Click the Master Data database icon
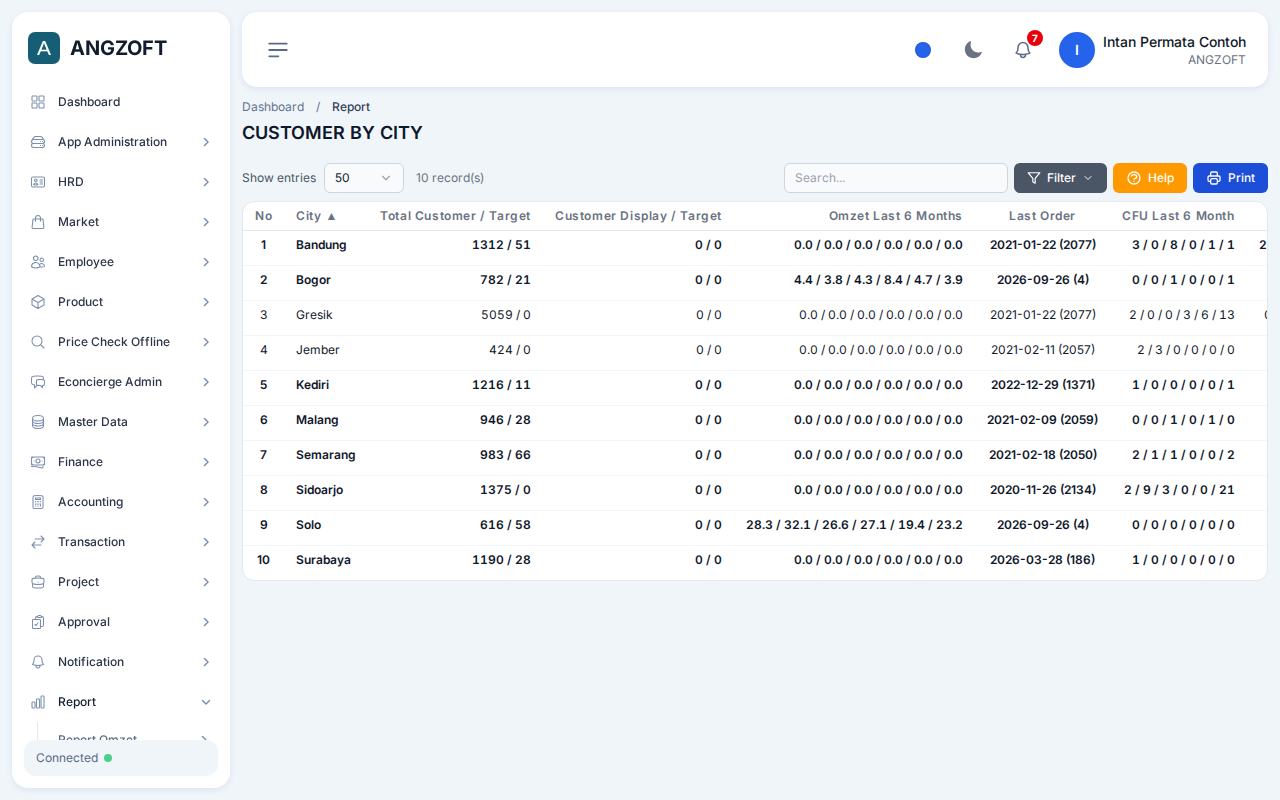This screenshot has height=800, width=1280. pyautogui.click(x=38, y=422)
